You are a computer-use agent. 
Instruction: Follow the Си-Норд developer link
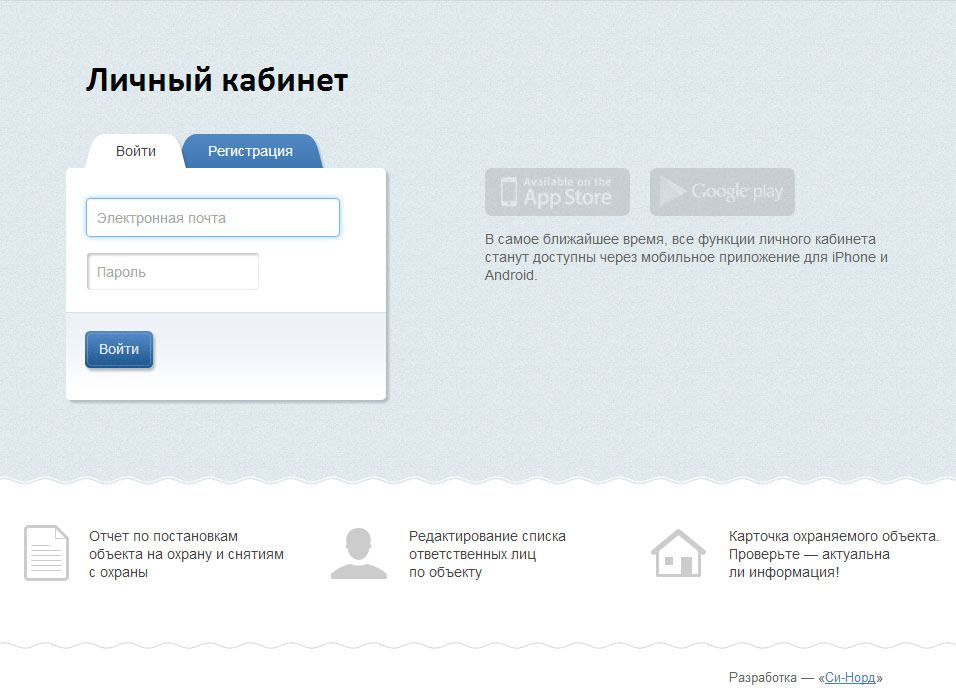tap(850, 678)
